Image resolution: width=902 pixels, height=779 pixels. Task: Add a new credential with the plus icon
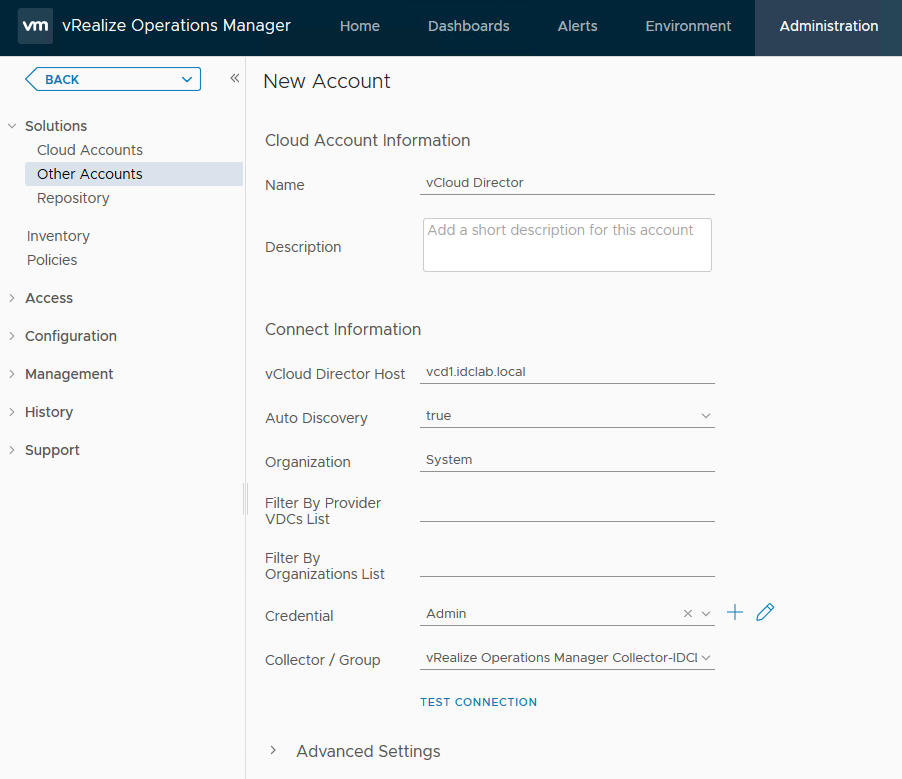(x=735, y=612)
